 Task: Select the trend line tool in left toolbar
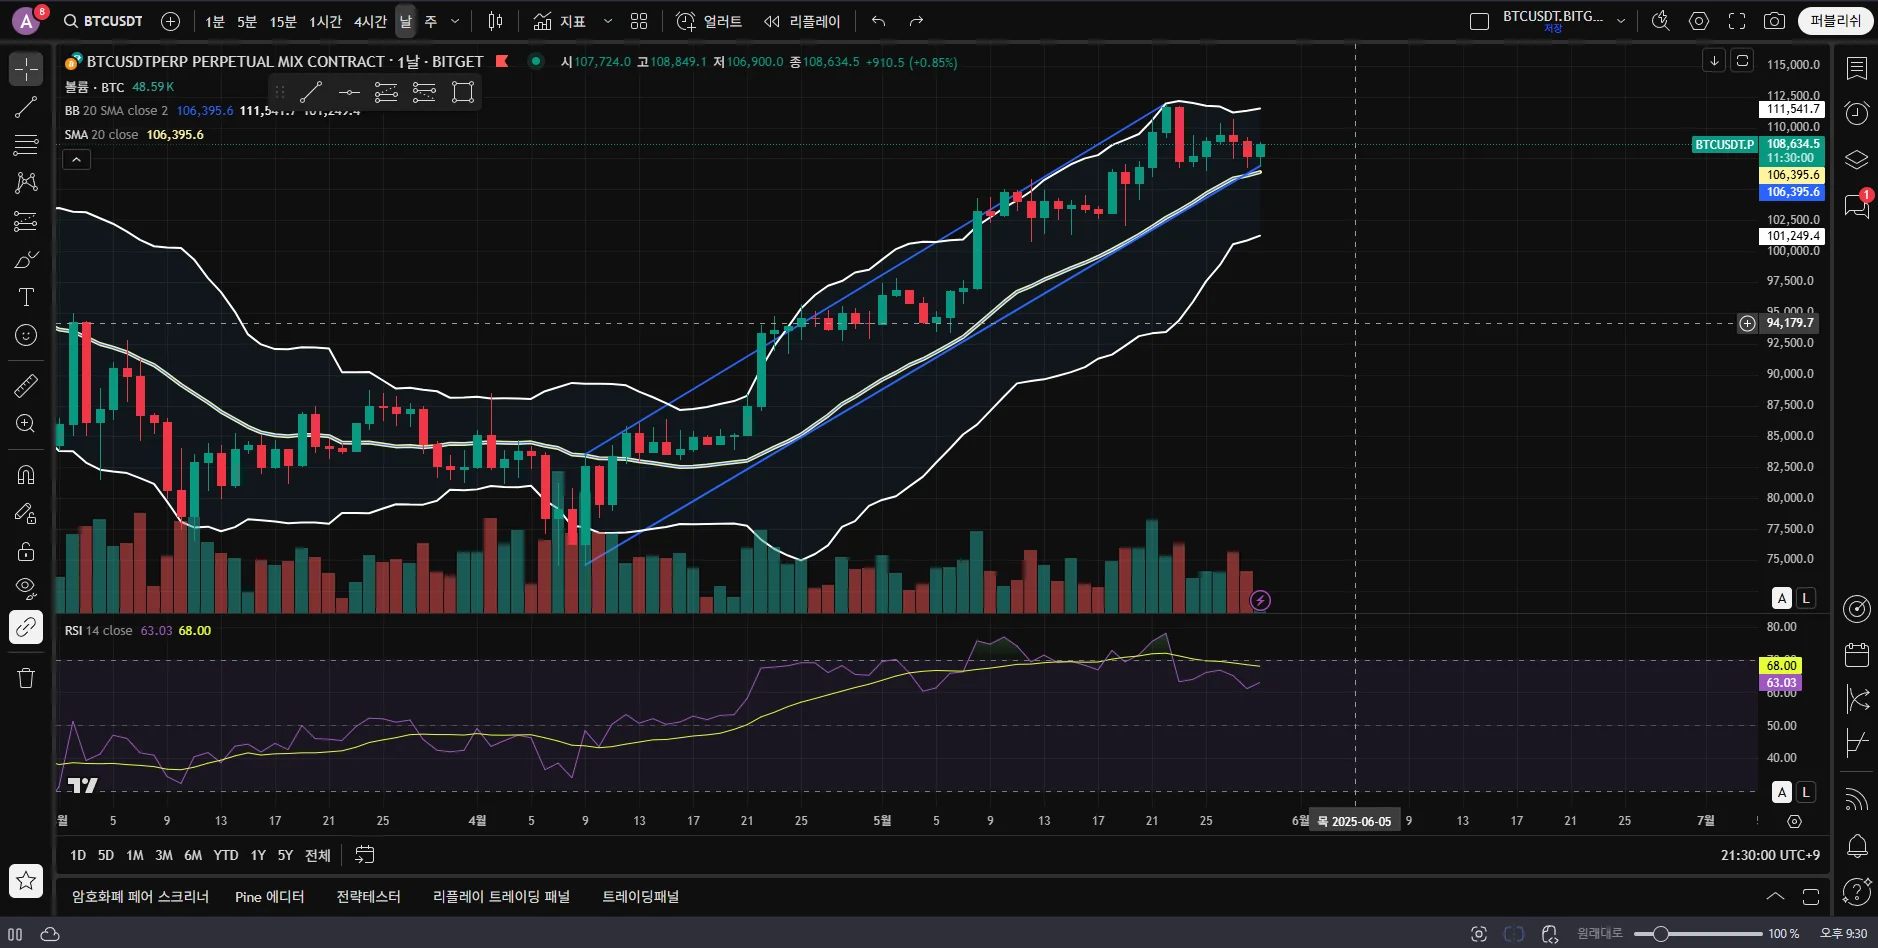click(x=26, y=107)
